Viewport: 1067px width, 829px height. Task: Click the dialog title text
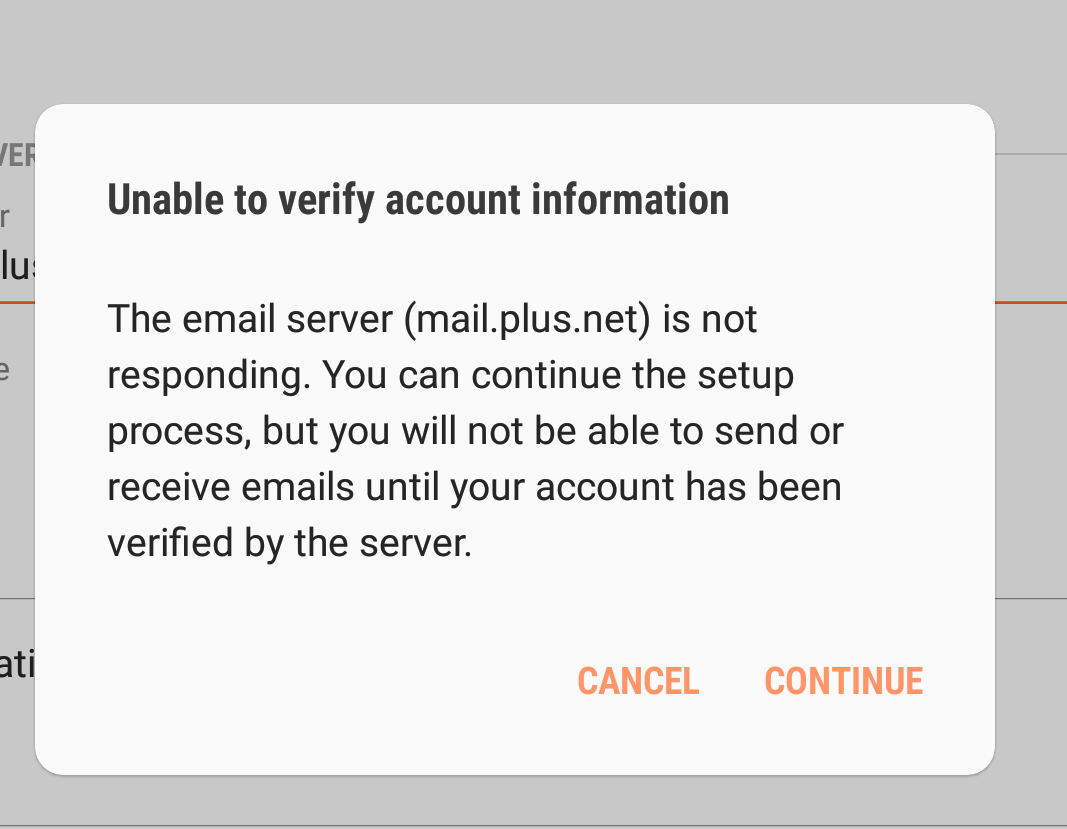418,199
